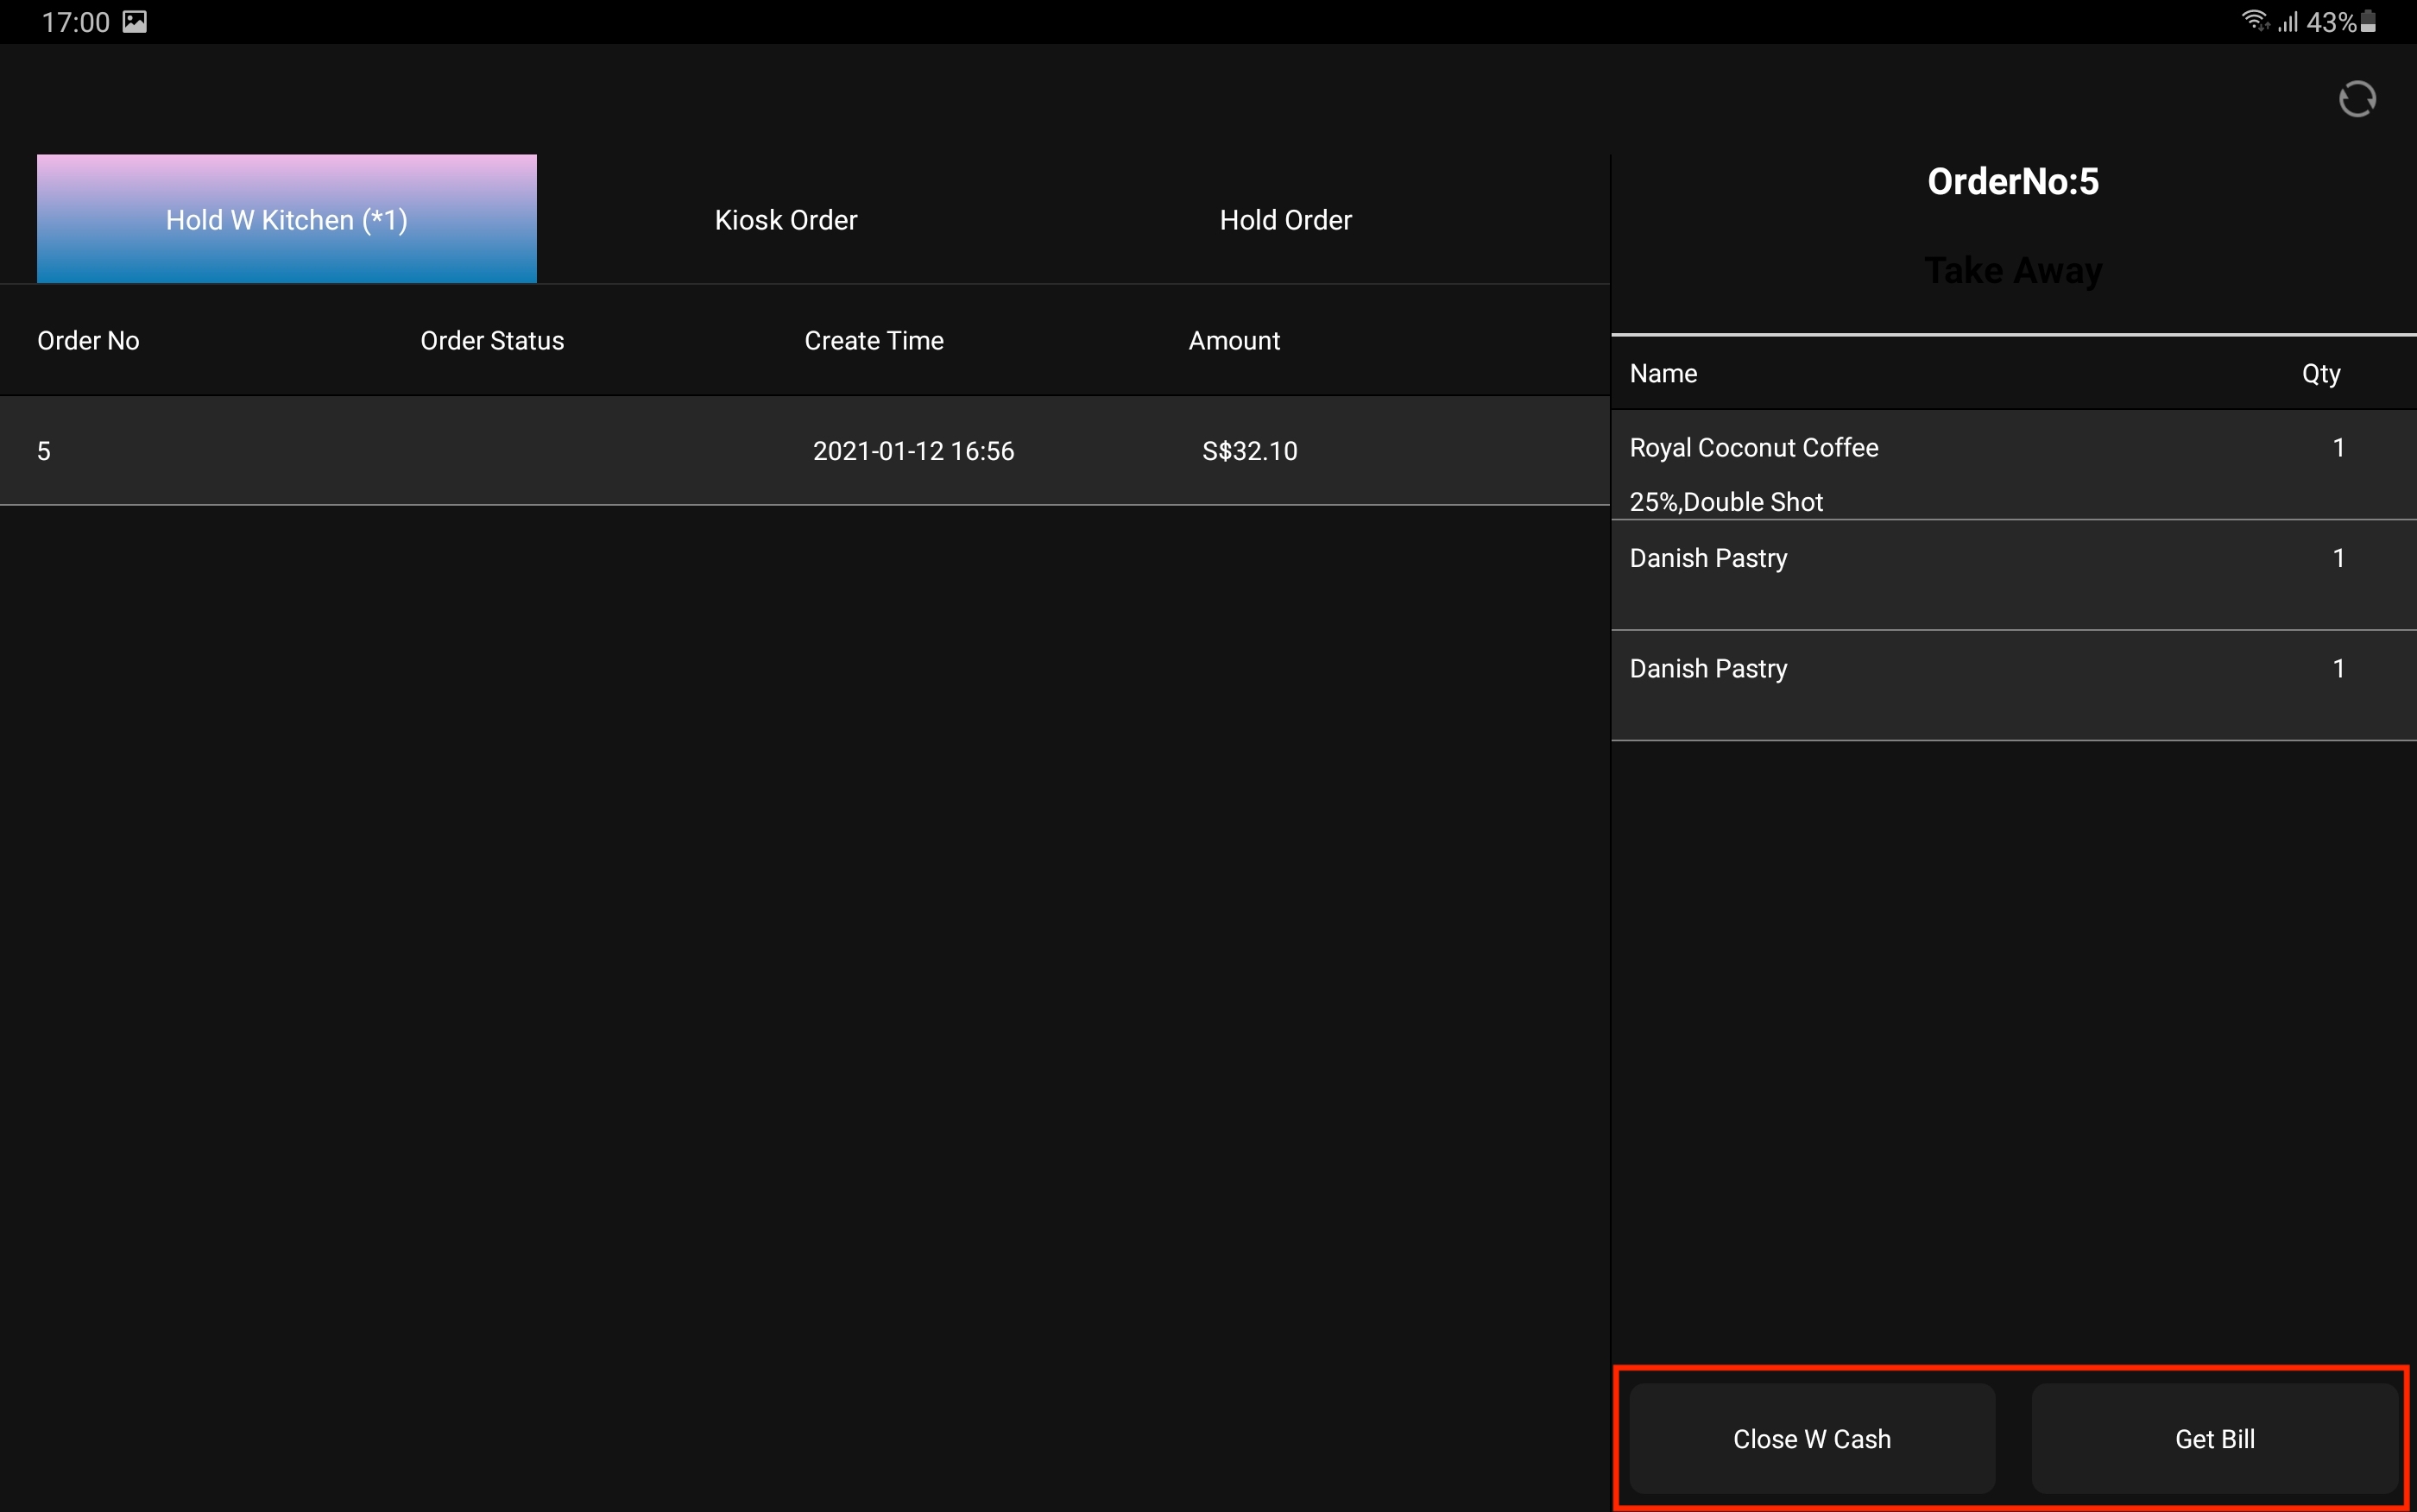Tap the S$32.10 order amount
Image resolution: width=2417 pixels, height=1512 pixels.
(x=1249, y=451)
